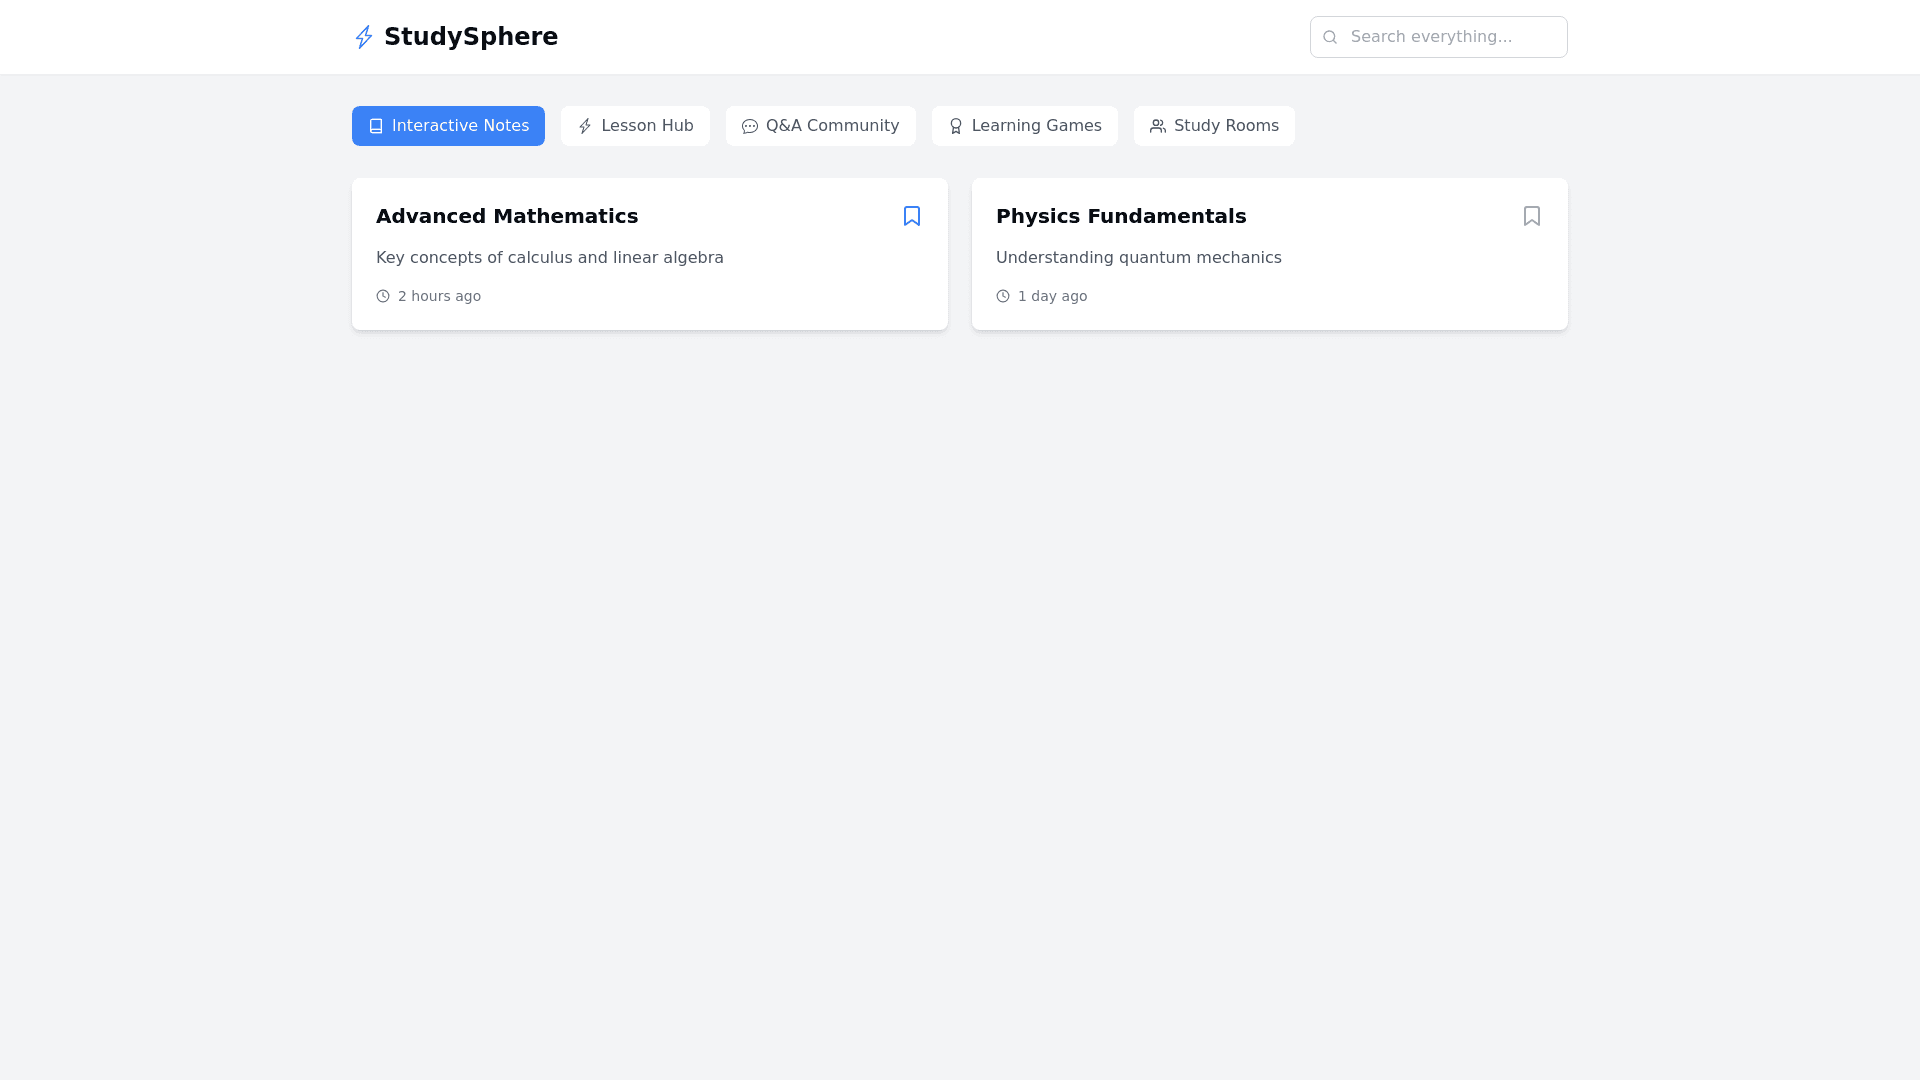
Task: Click clock icon beside 1 day ago
Action: point(1003,296)
